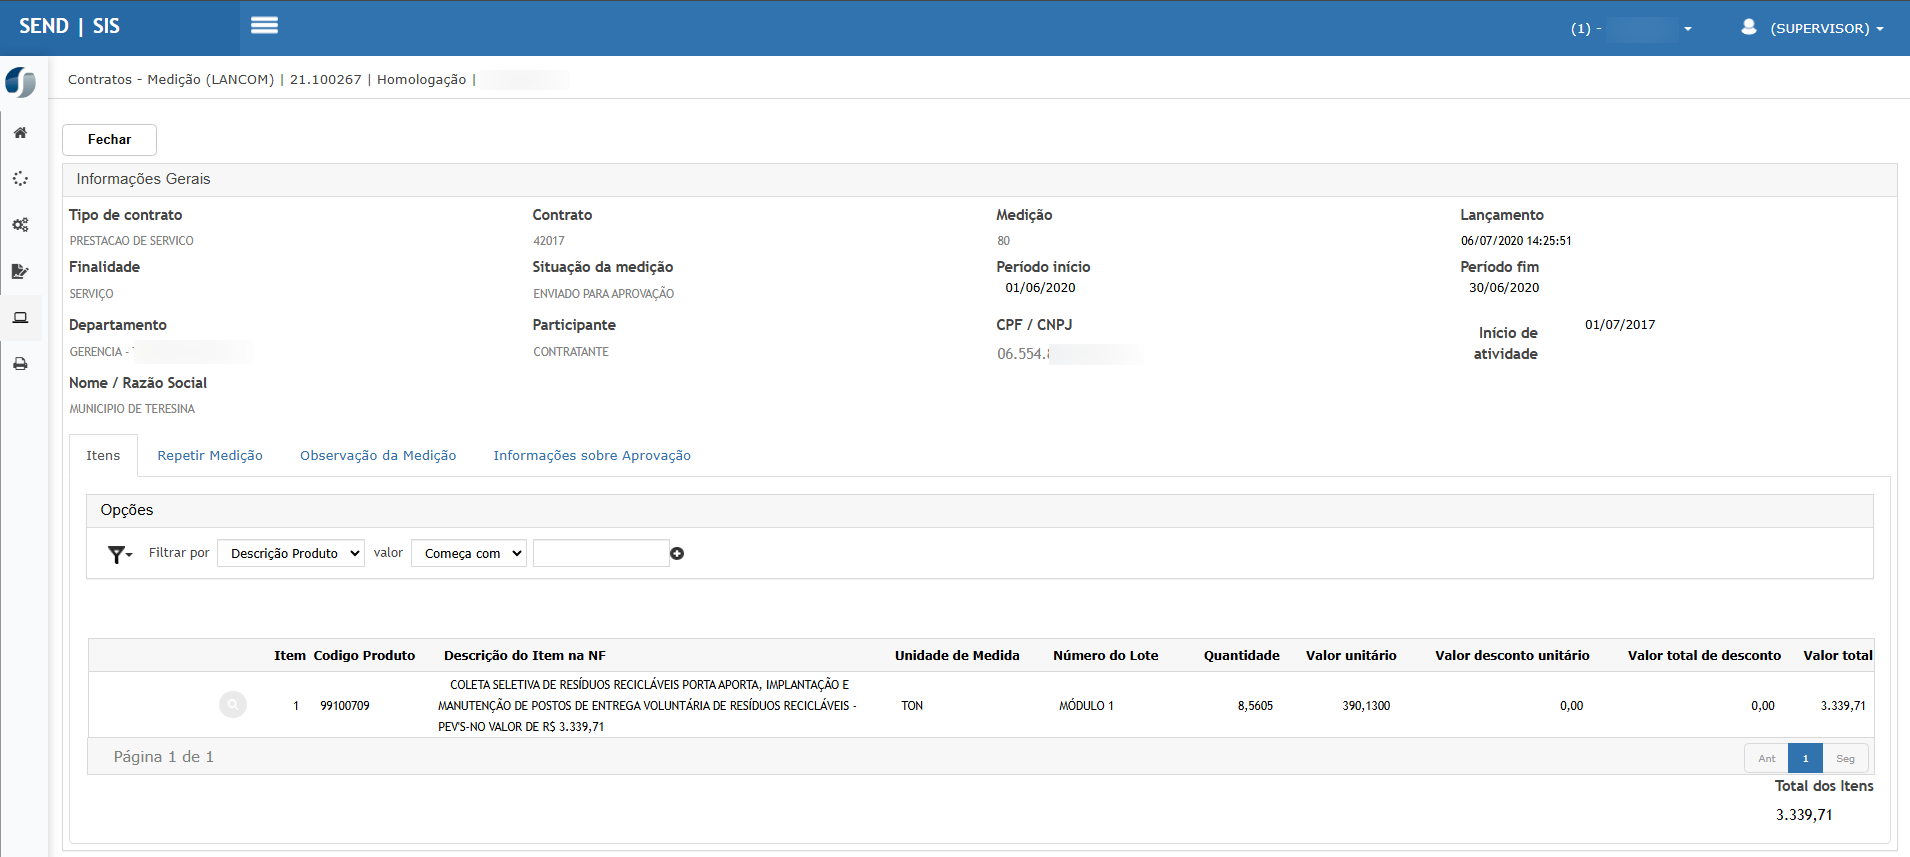1910x857 pixels.
Task: Open the Observação da Medição tab
Action: pyautogui.click(x=378, y=456)
